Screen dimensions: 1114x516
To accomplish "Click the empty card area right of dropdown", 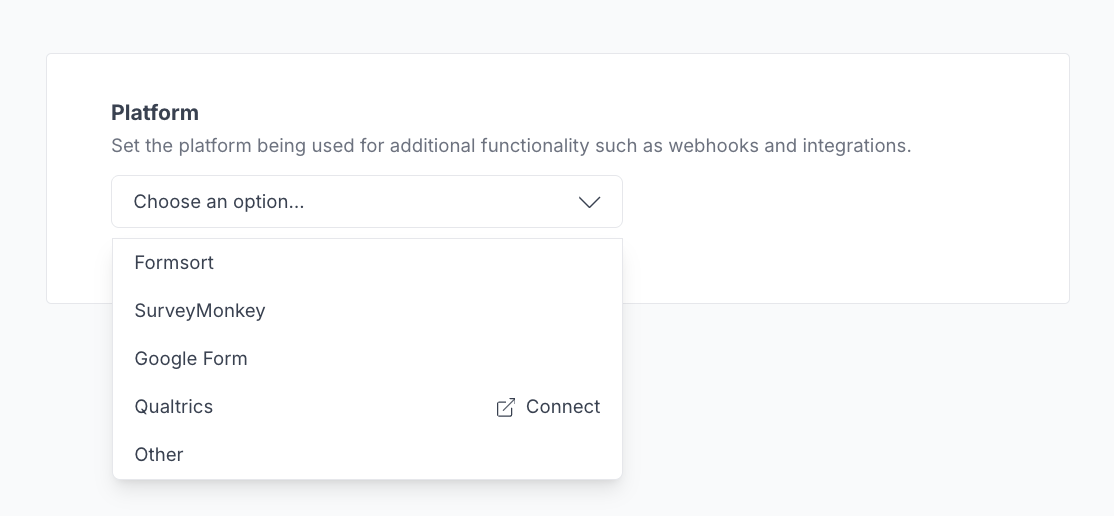I will (840, 230).
